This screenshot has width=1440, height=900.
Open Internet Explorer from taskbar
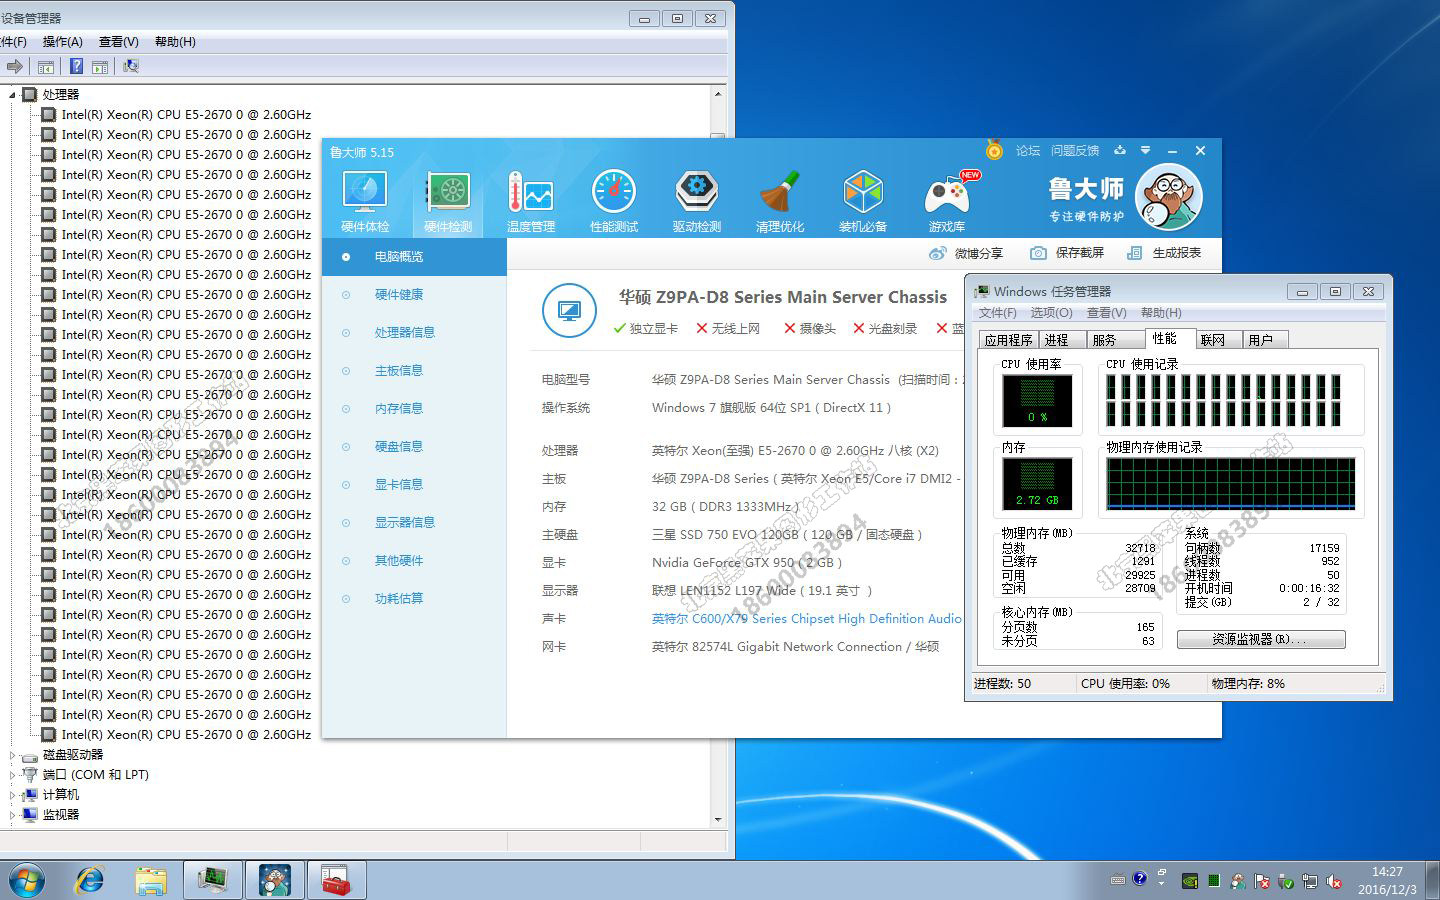(90, 880)
